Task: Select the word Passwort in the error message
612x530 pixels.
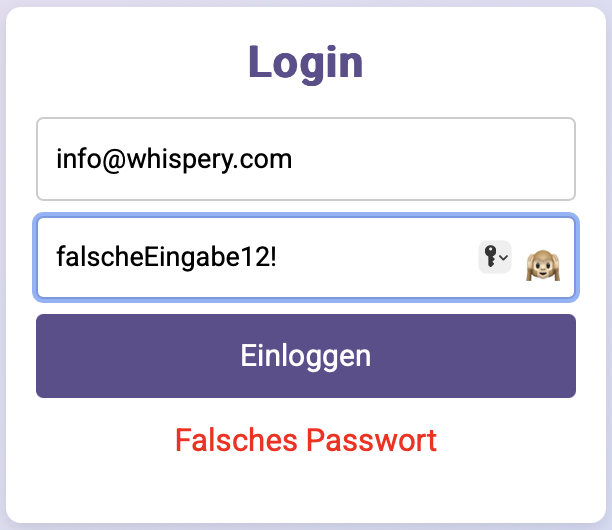Action: point(371,440)
